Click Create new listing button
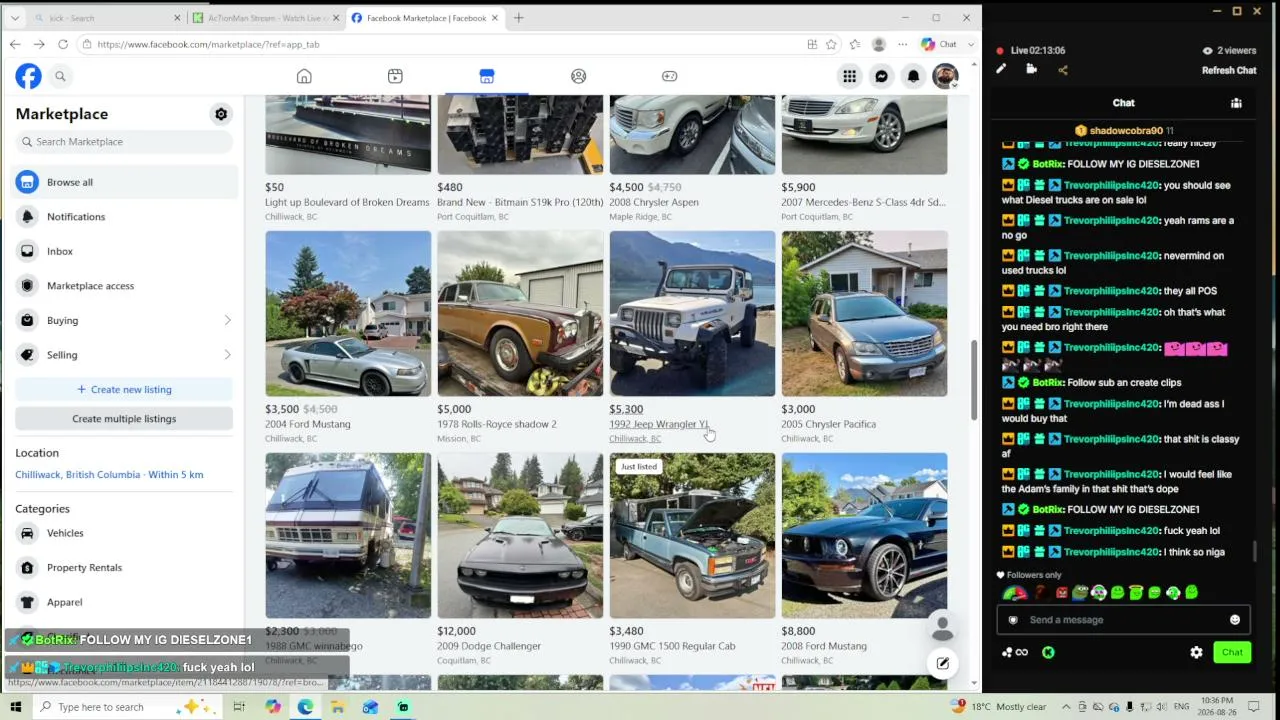 pyautogui.click(x=124, y=390)
